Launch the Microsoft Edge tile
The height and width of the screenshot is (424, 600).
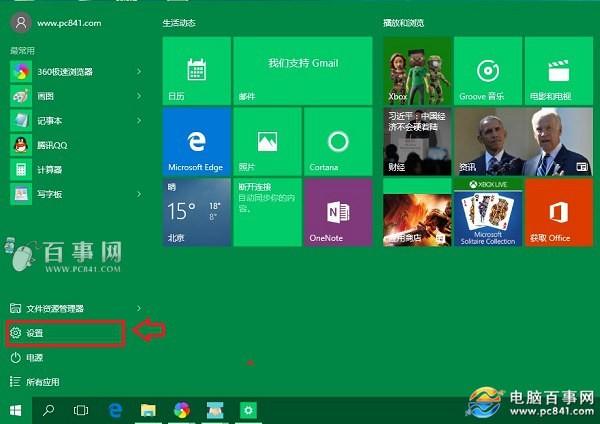click(197, 142)
